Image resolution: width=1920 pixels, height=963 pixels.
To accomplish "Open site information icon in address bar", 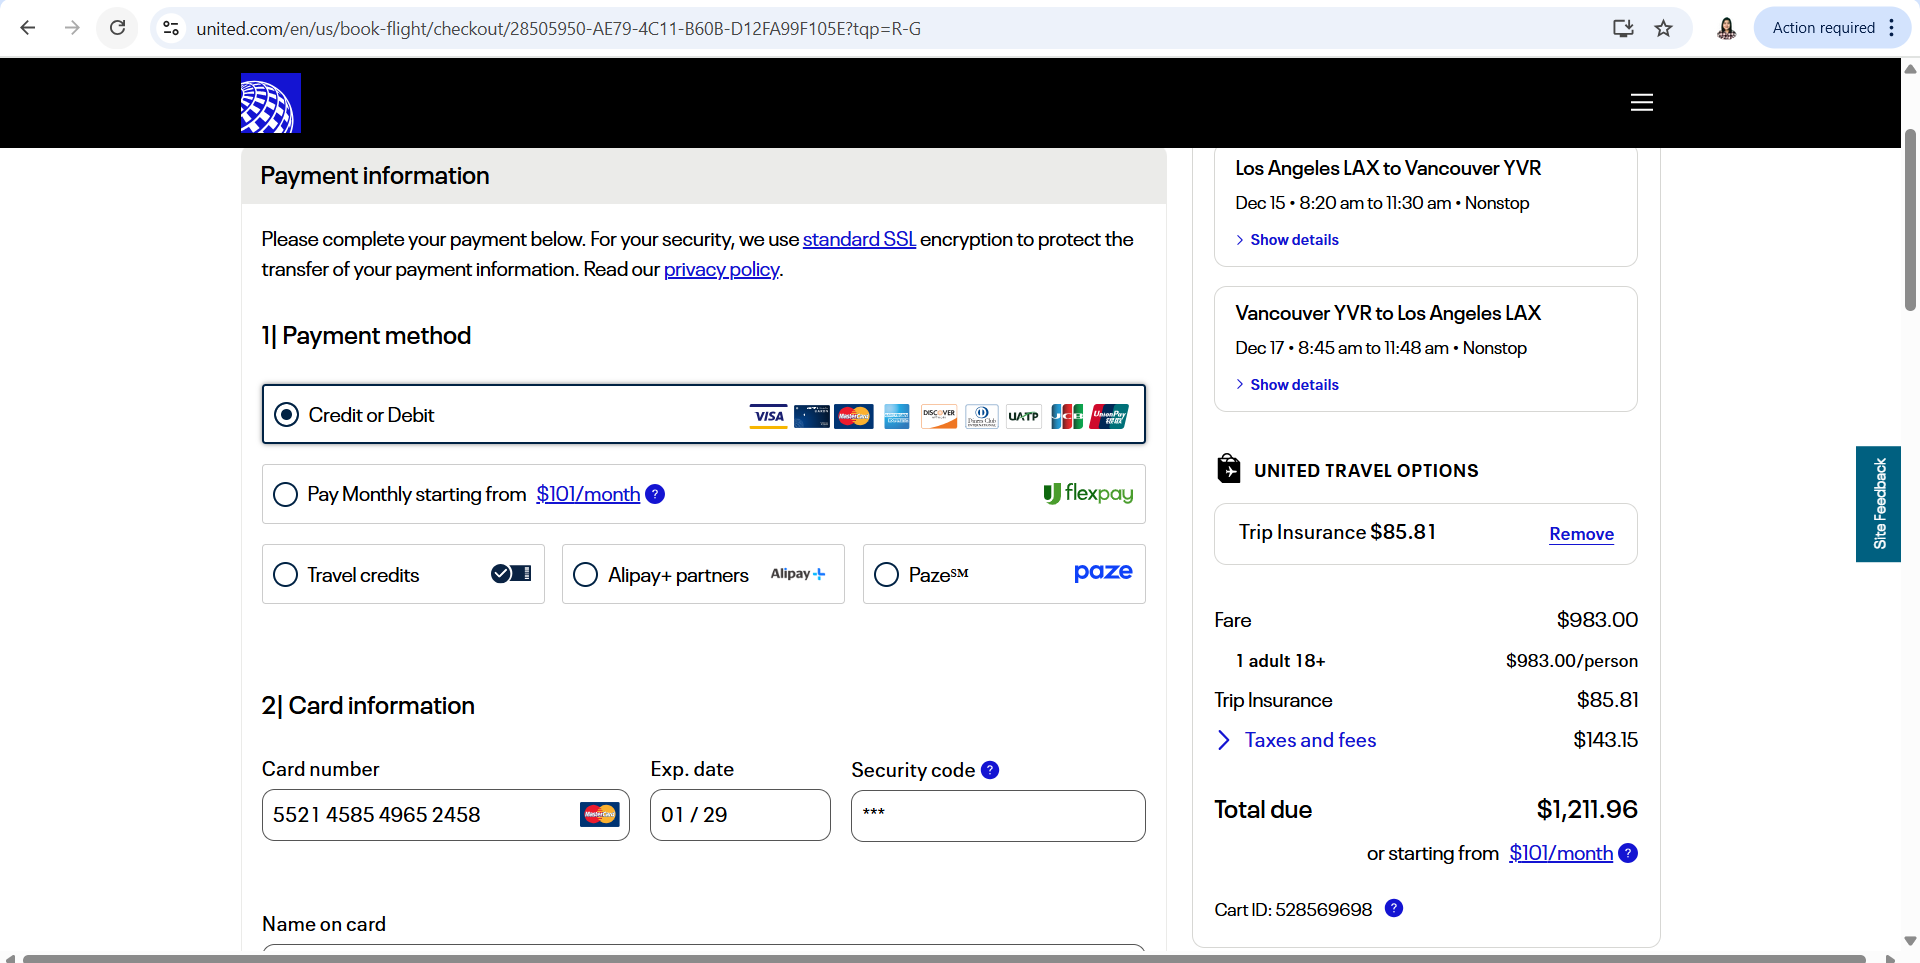I will pyautogui.click(x=171, y=28).
